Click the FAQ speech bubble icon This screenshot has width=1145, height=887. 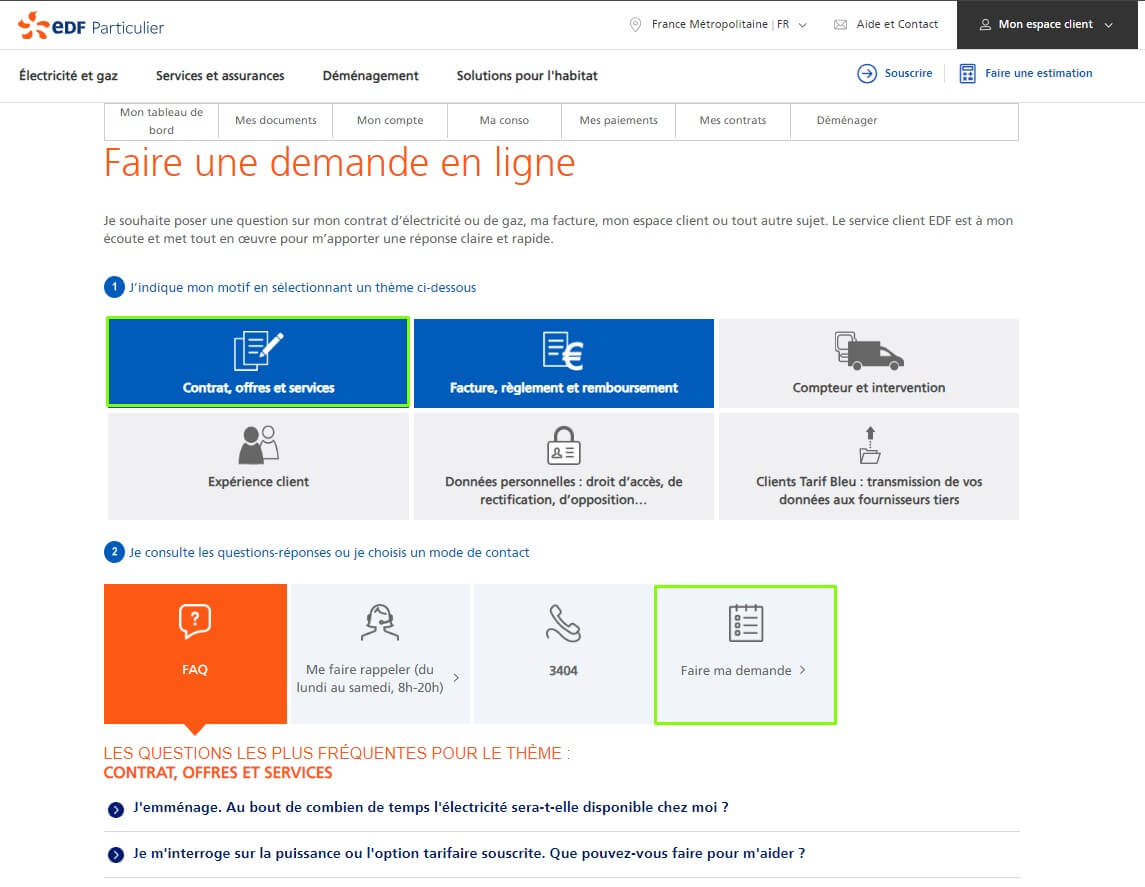point(194,622)
